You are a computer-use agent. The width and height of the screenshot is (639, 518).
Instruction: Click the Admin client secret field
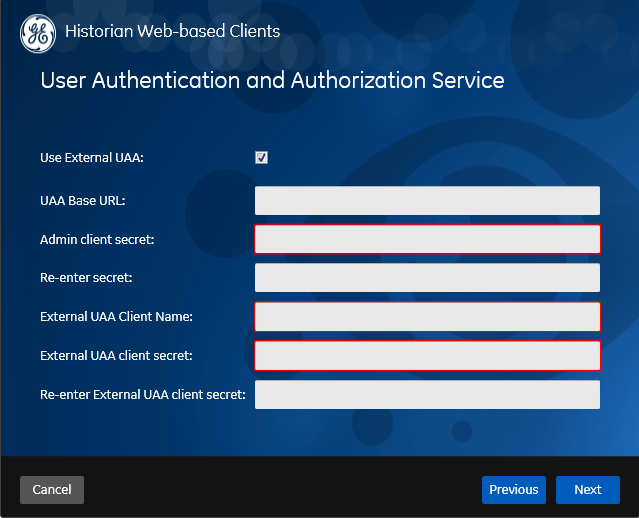[x=427, y=239]
